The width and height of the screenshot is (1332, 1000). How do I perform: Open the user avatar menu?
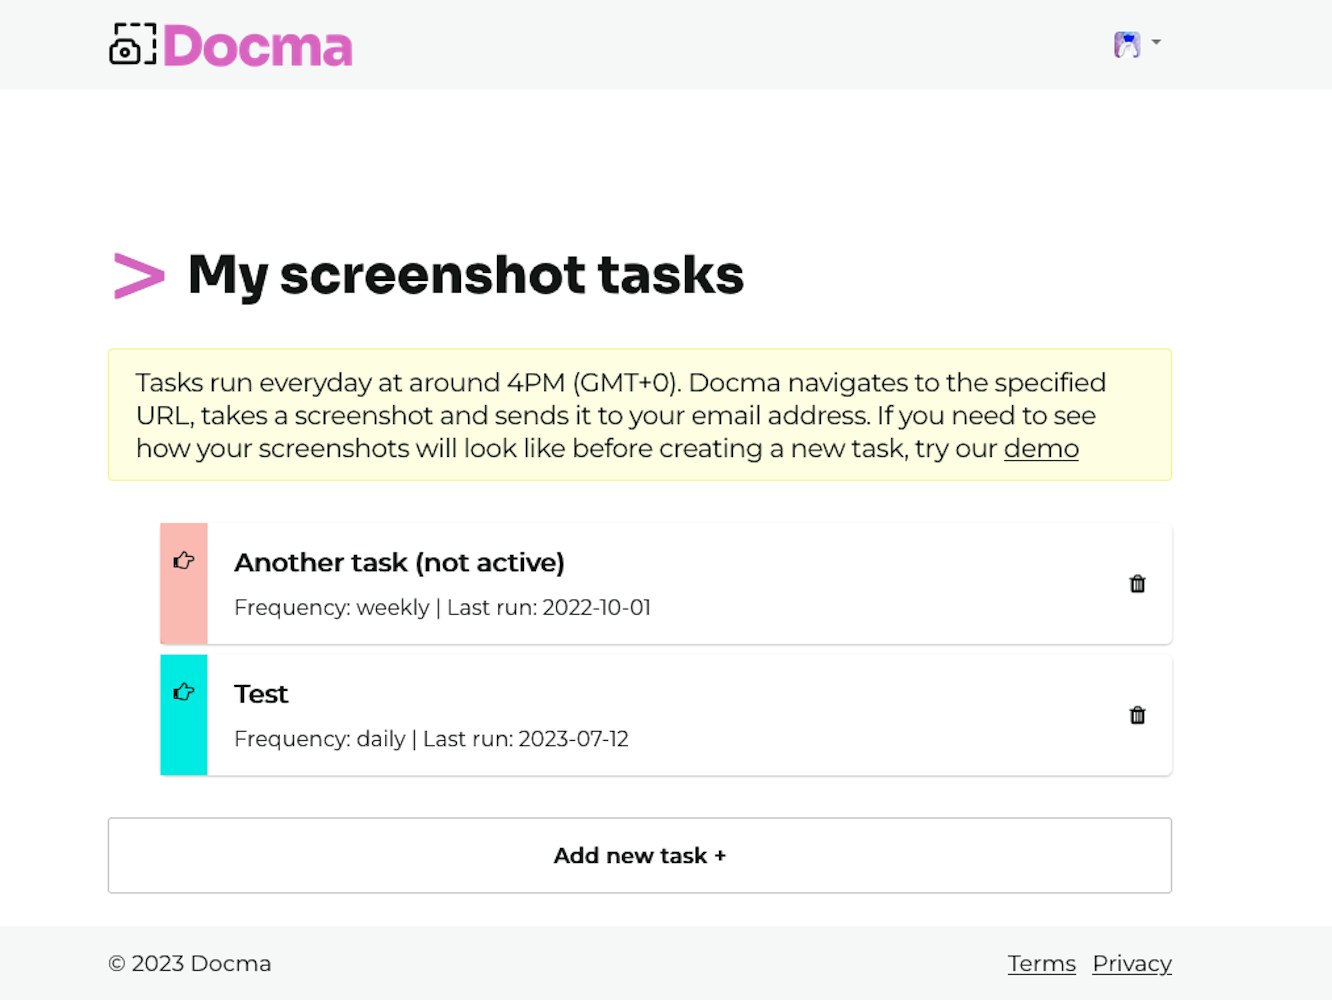(1127, 44)
